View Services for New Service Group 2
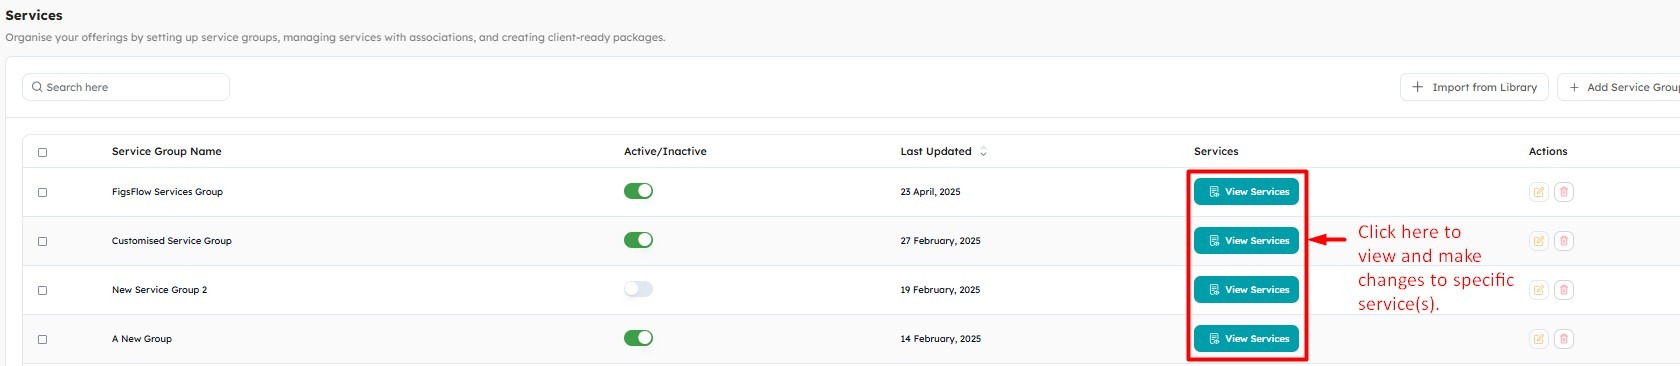The image size is (1680, 366). click(x=1246, y=289)
